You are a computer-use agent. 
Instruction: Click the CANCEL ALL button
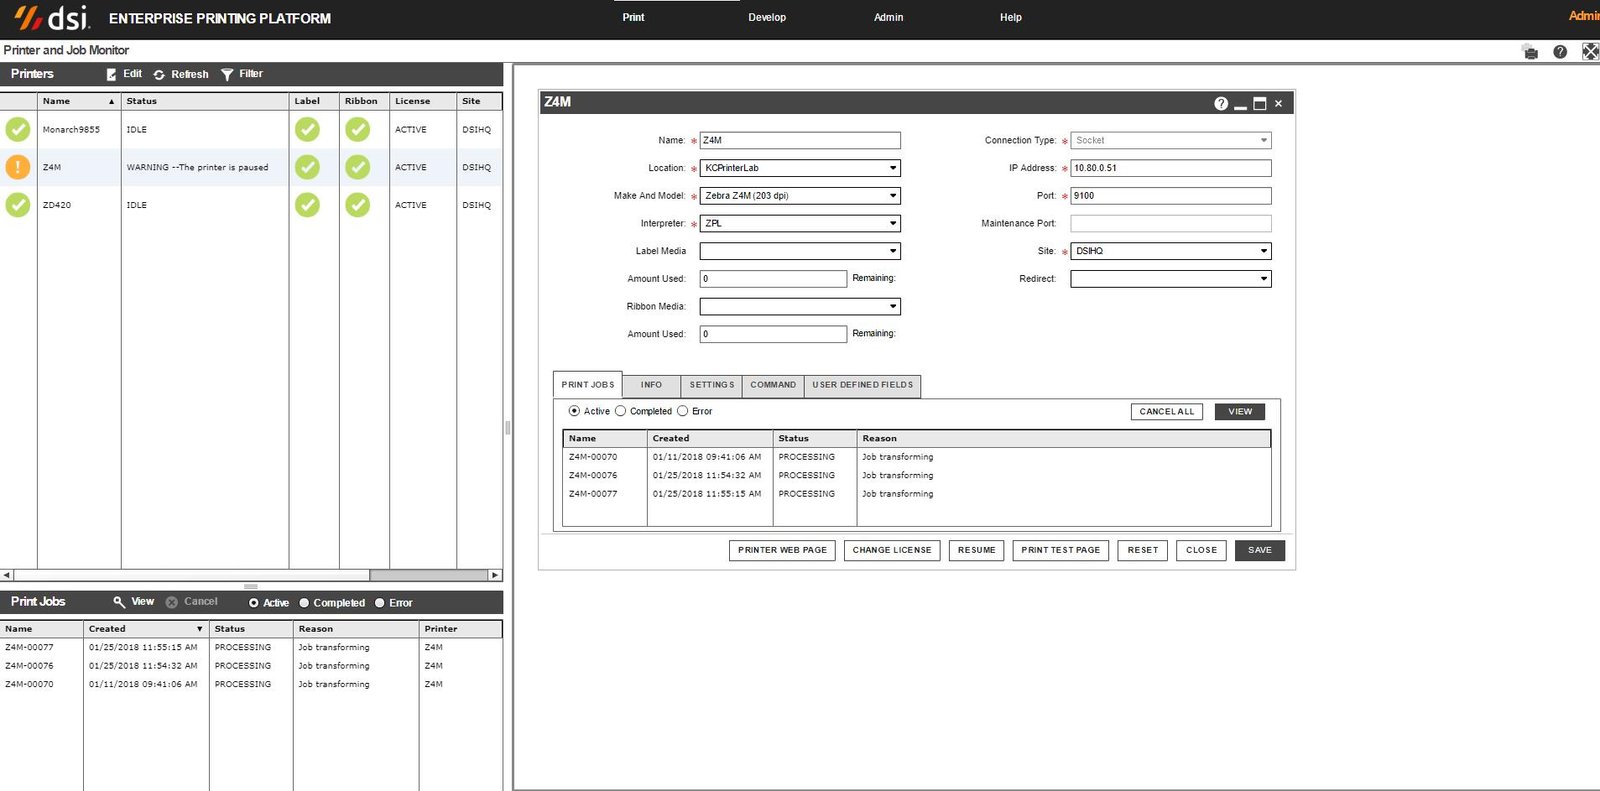[1167, 412]
